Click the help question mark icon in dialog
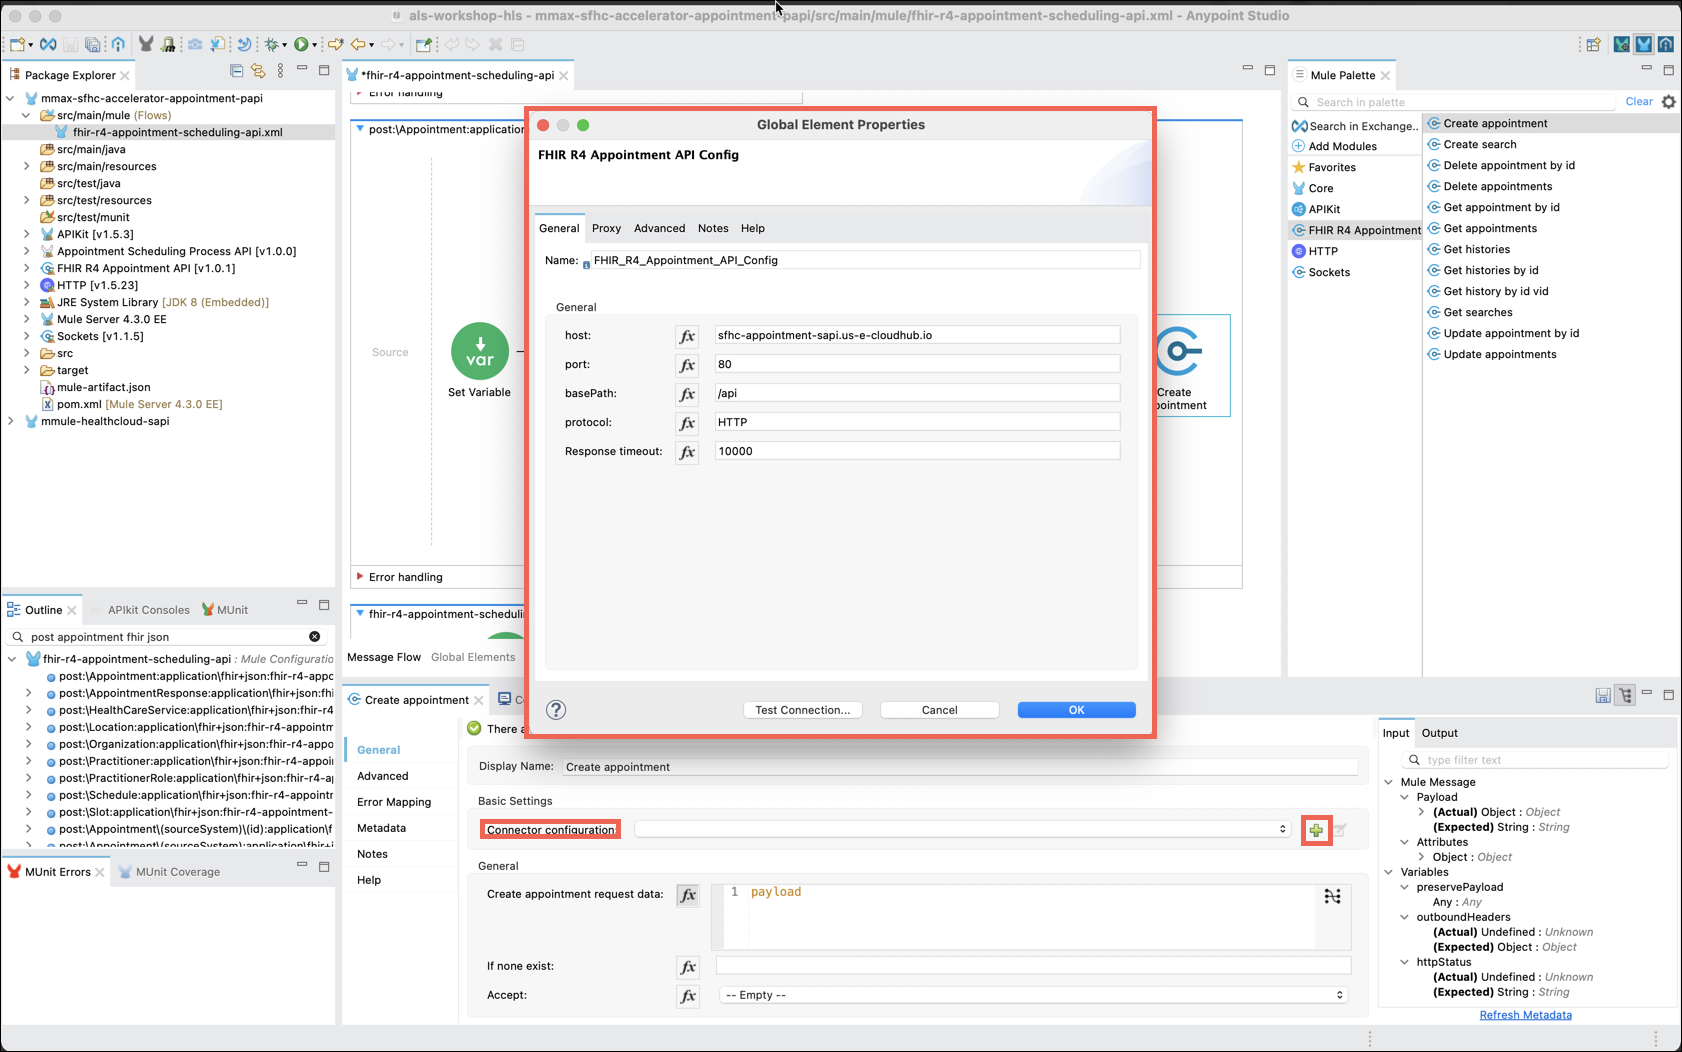 [x=556, y=710]
